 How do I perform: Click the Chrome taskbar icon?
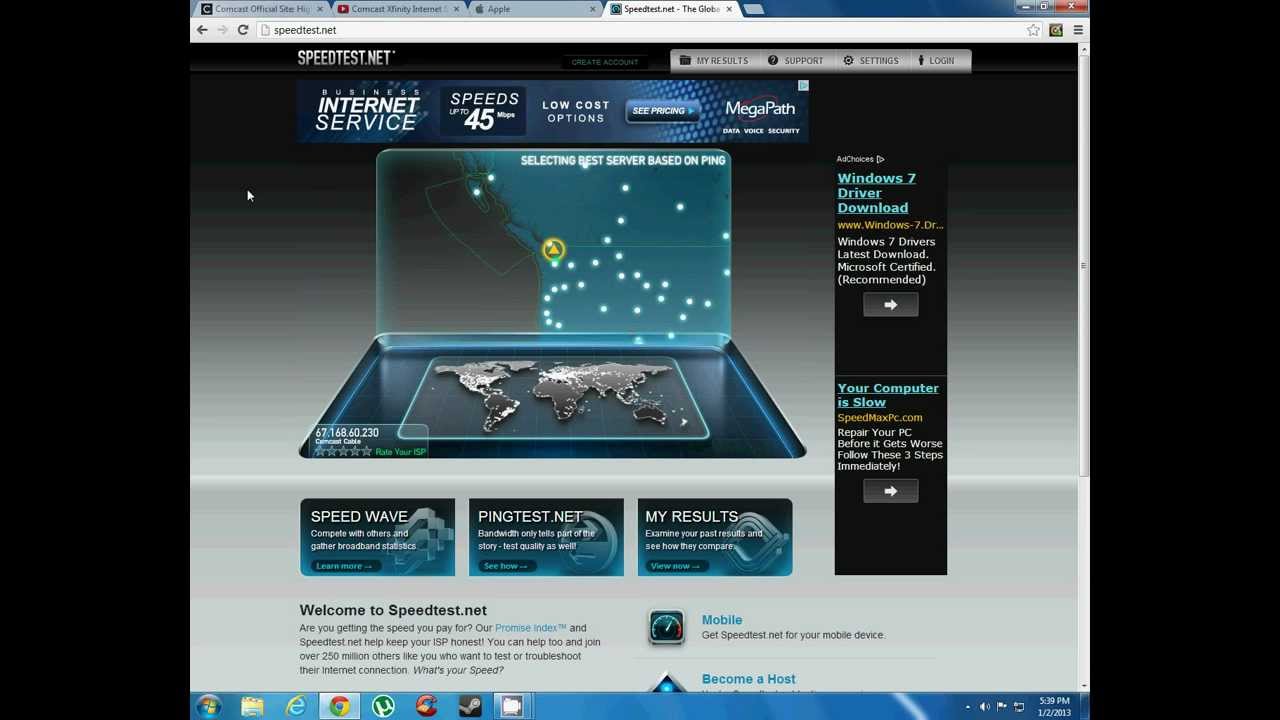click(x=340, y=707)
